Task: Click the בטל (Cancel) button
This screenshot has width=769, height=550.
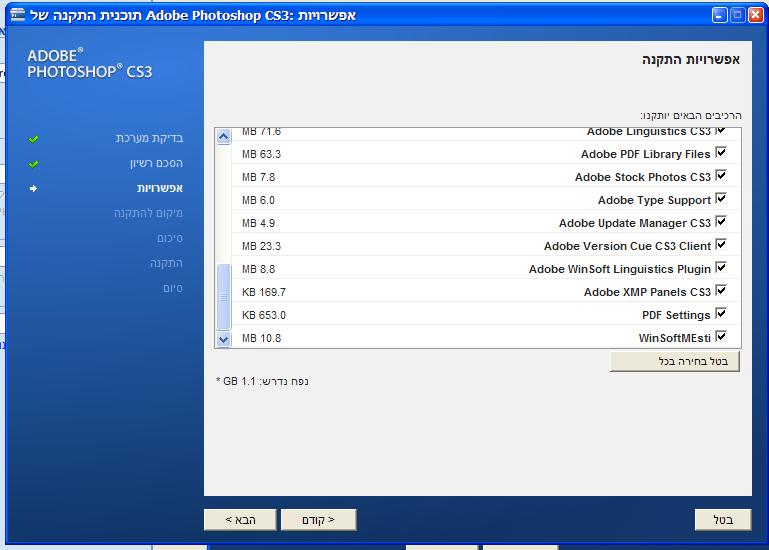Action: click(723, 520)
